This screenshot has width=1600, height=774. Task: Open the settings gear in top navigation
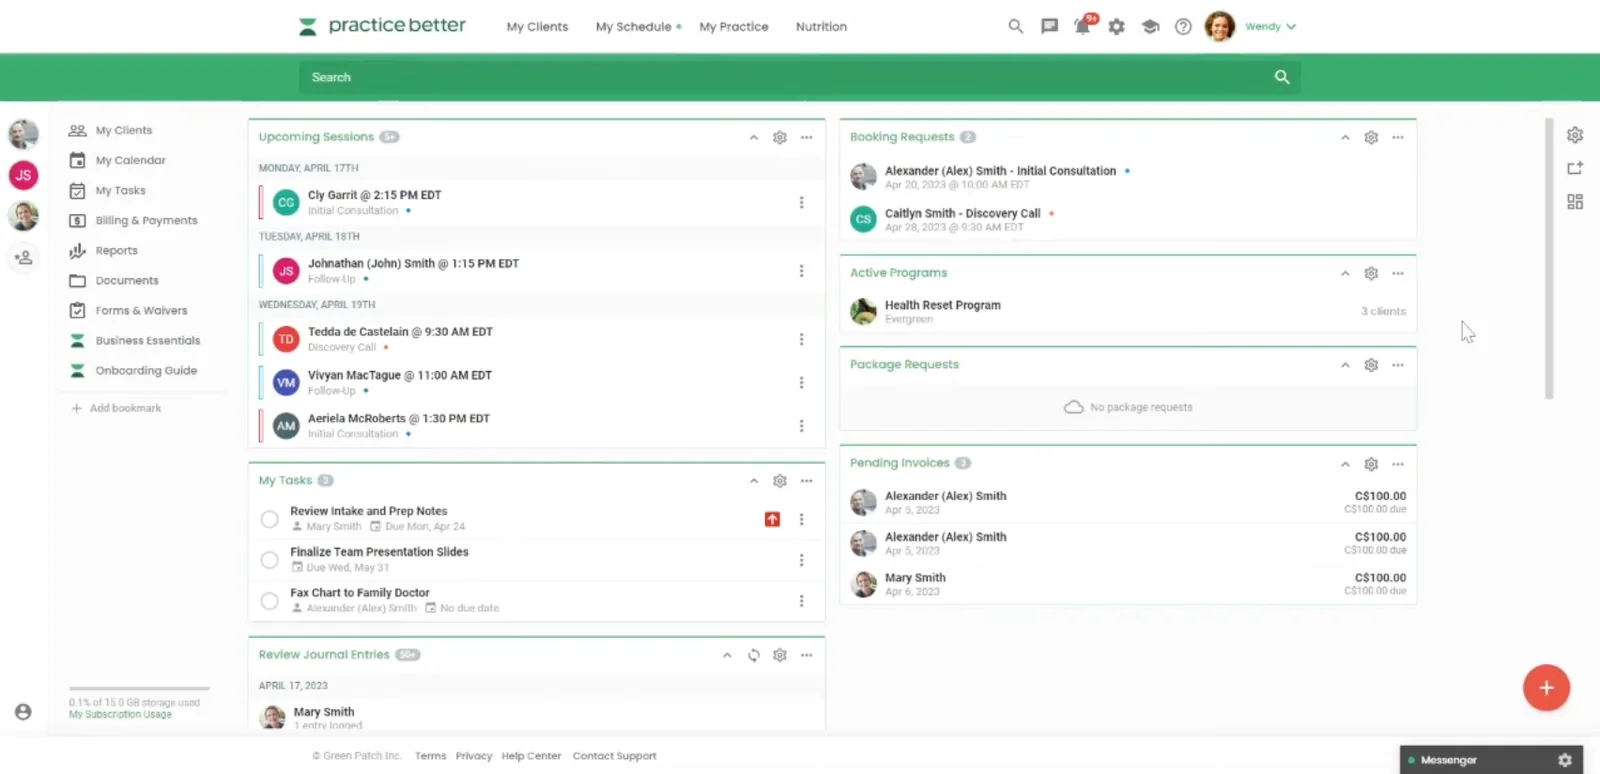pyautogui.click(x=1117, y=27)
